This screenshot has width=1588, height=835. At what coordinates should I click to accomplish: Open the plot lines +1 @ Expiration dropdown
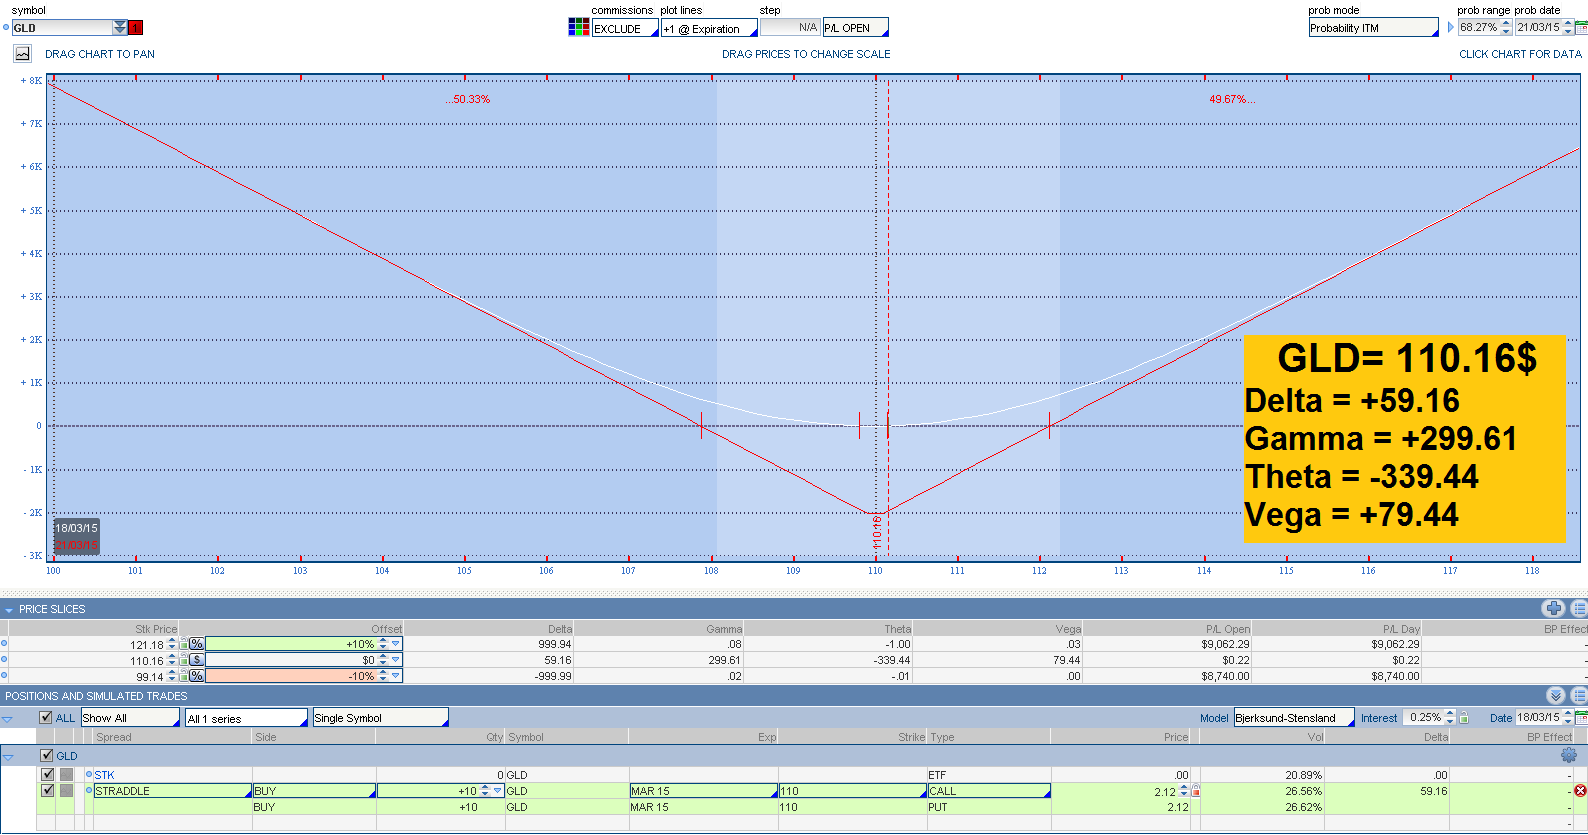pos(709,29)
